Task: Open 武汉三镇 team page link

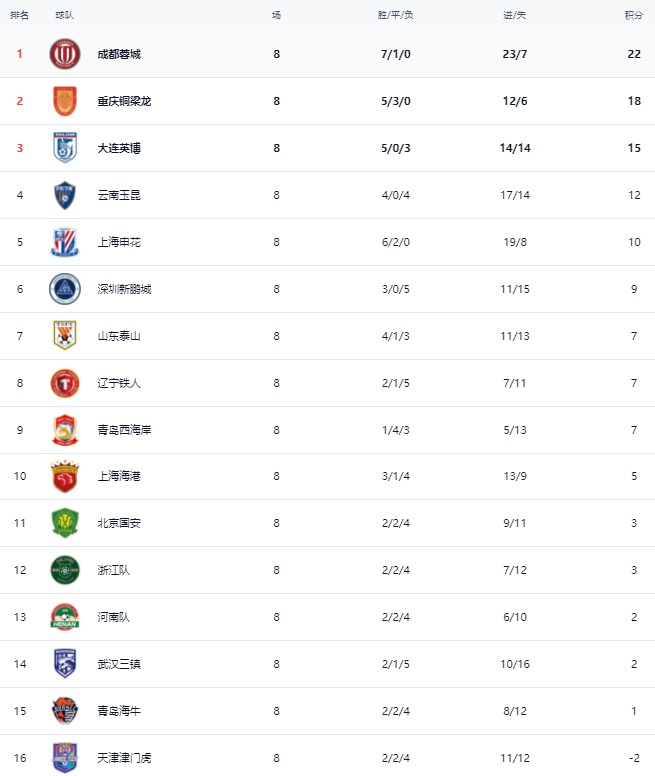Action: [119, 664]
